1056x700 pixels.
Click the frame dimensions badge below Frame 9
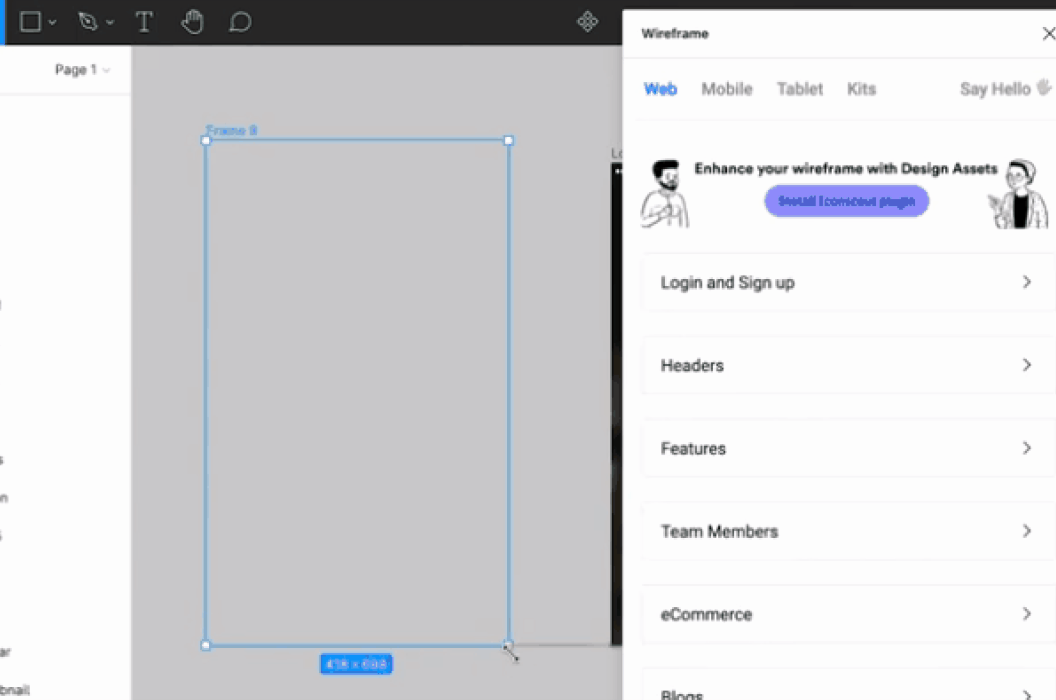click(356, 664)
